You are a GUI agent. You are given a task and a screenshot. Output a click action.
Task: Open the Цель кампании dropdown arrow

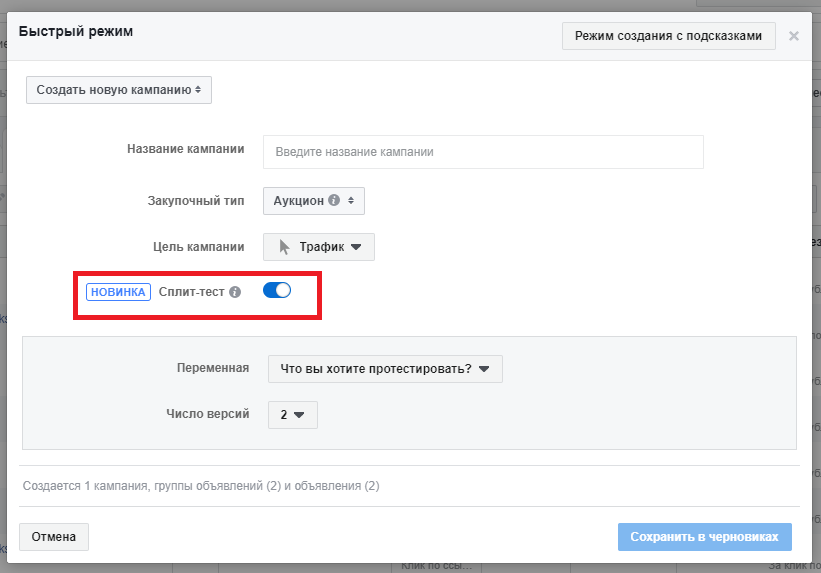click(x=355, y=247)
